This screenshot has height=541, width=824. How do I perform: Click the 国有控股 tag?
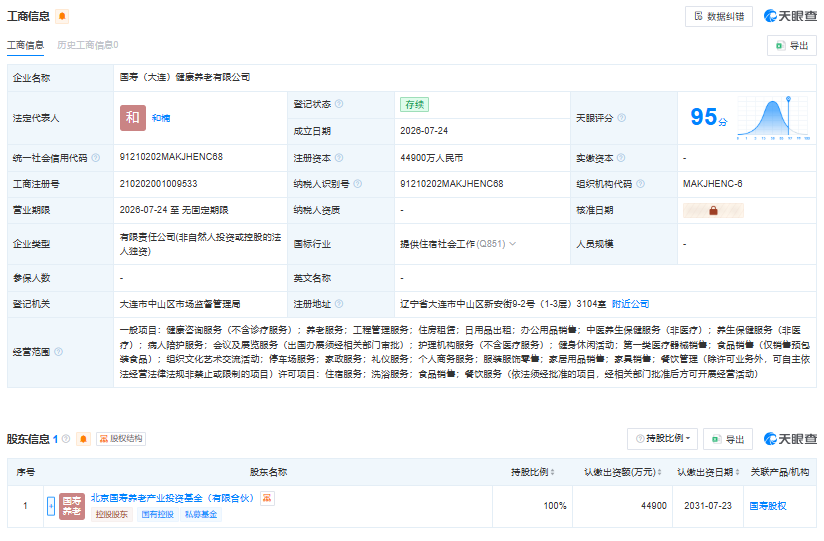pos(157,514)
